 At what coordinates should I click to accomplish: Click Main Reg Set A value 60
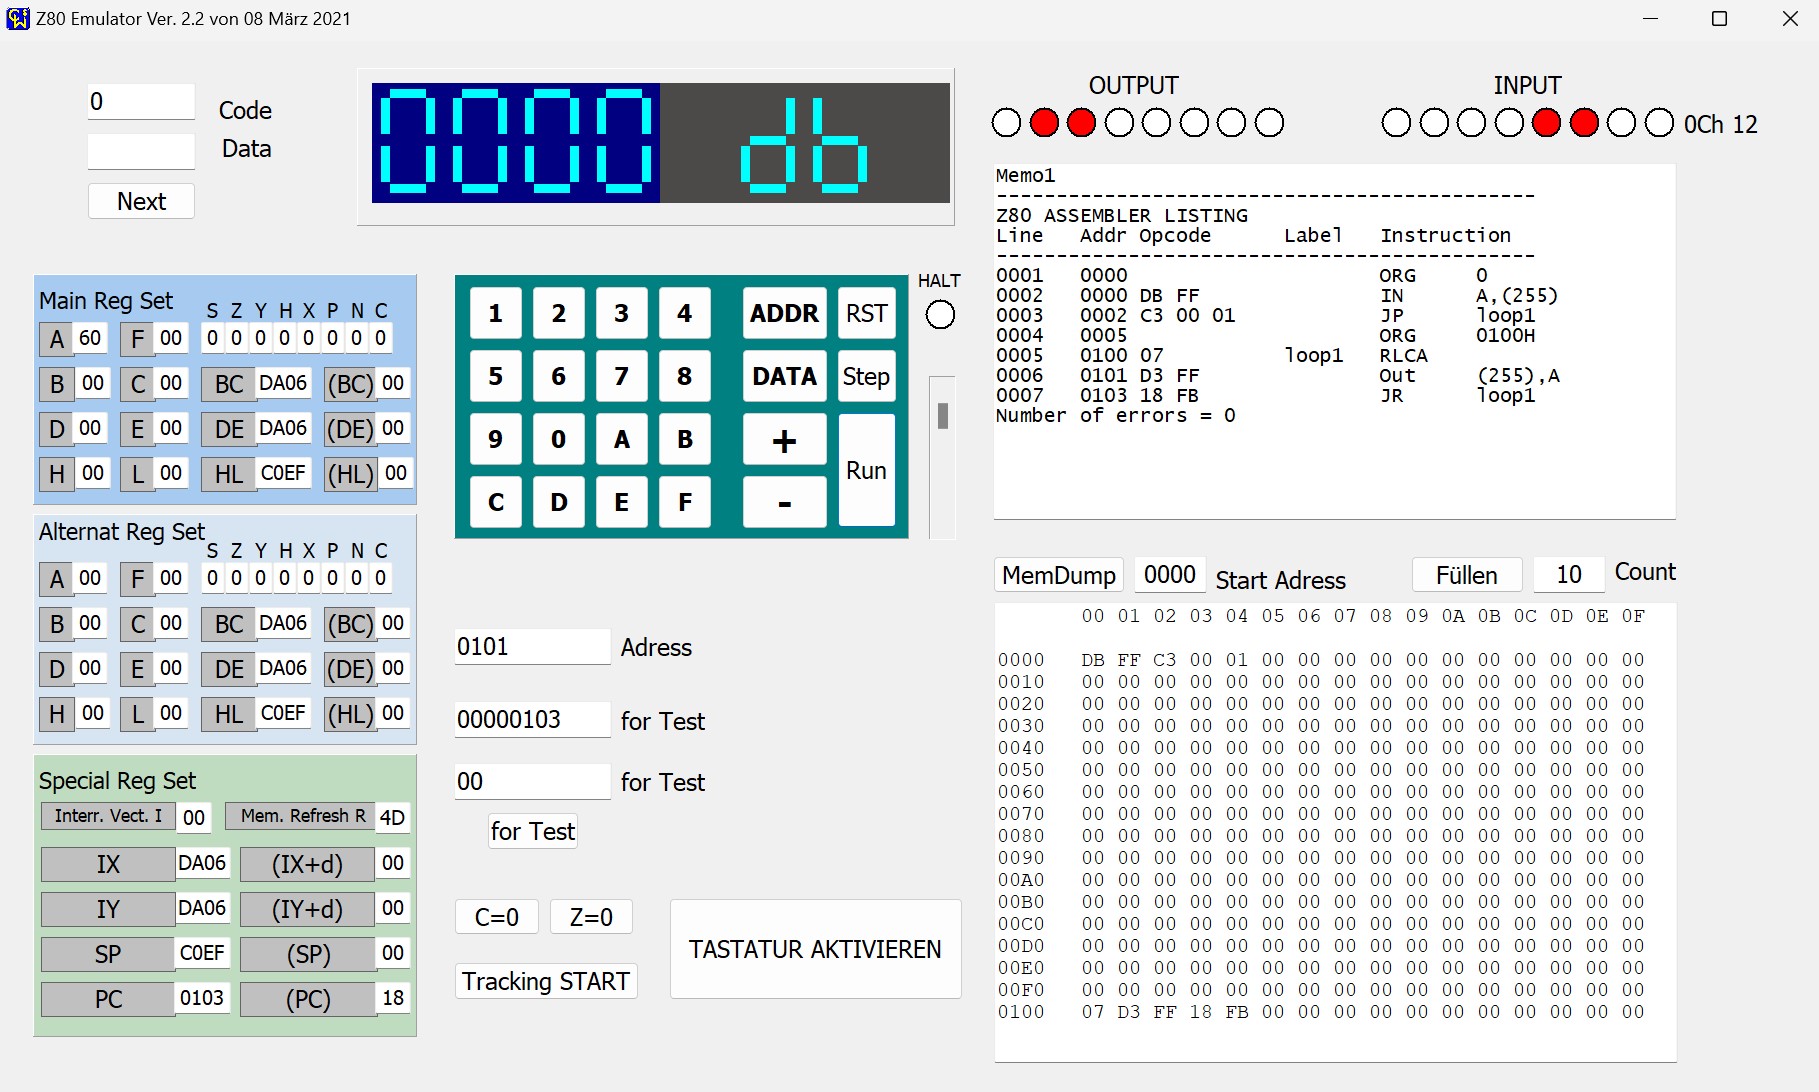(91, 338)
